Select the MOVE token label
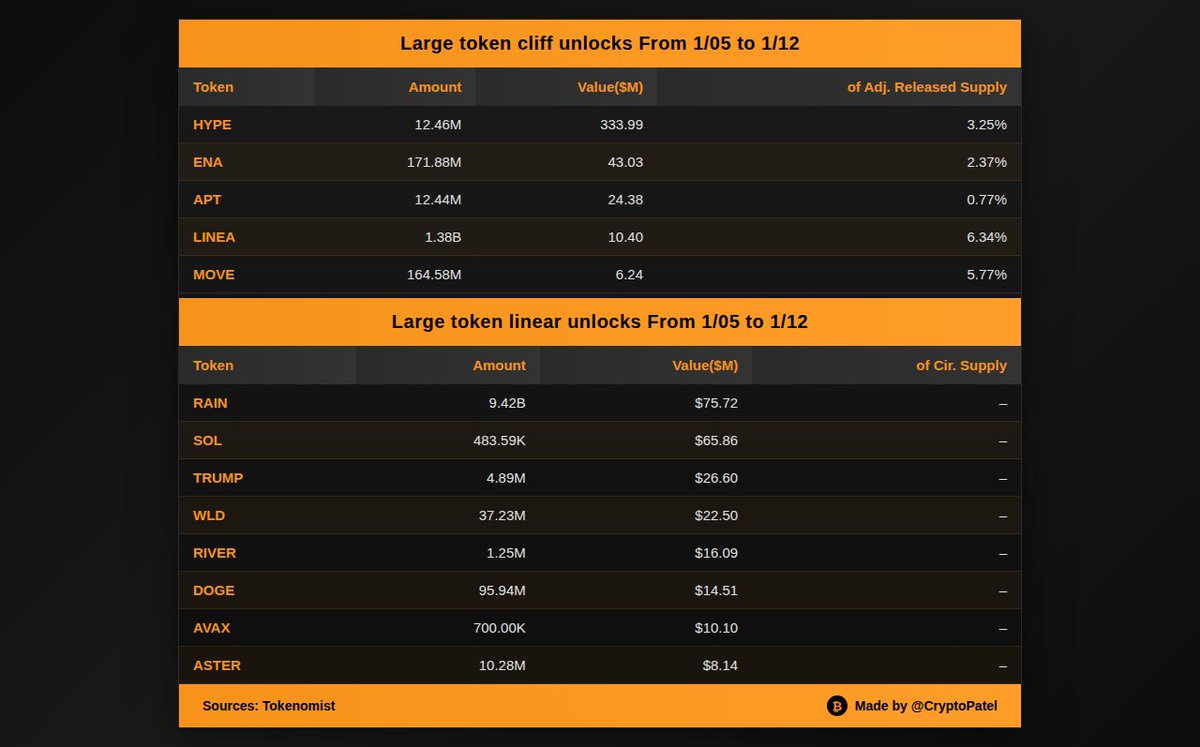 click(213, 274)
